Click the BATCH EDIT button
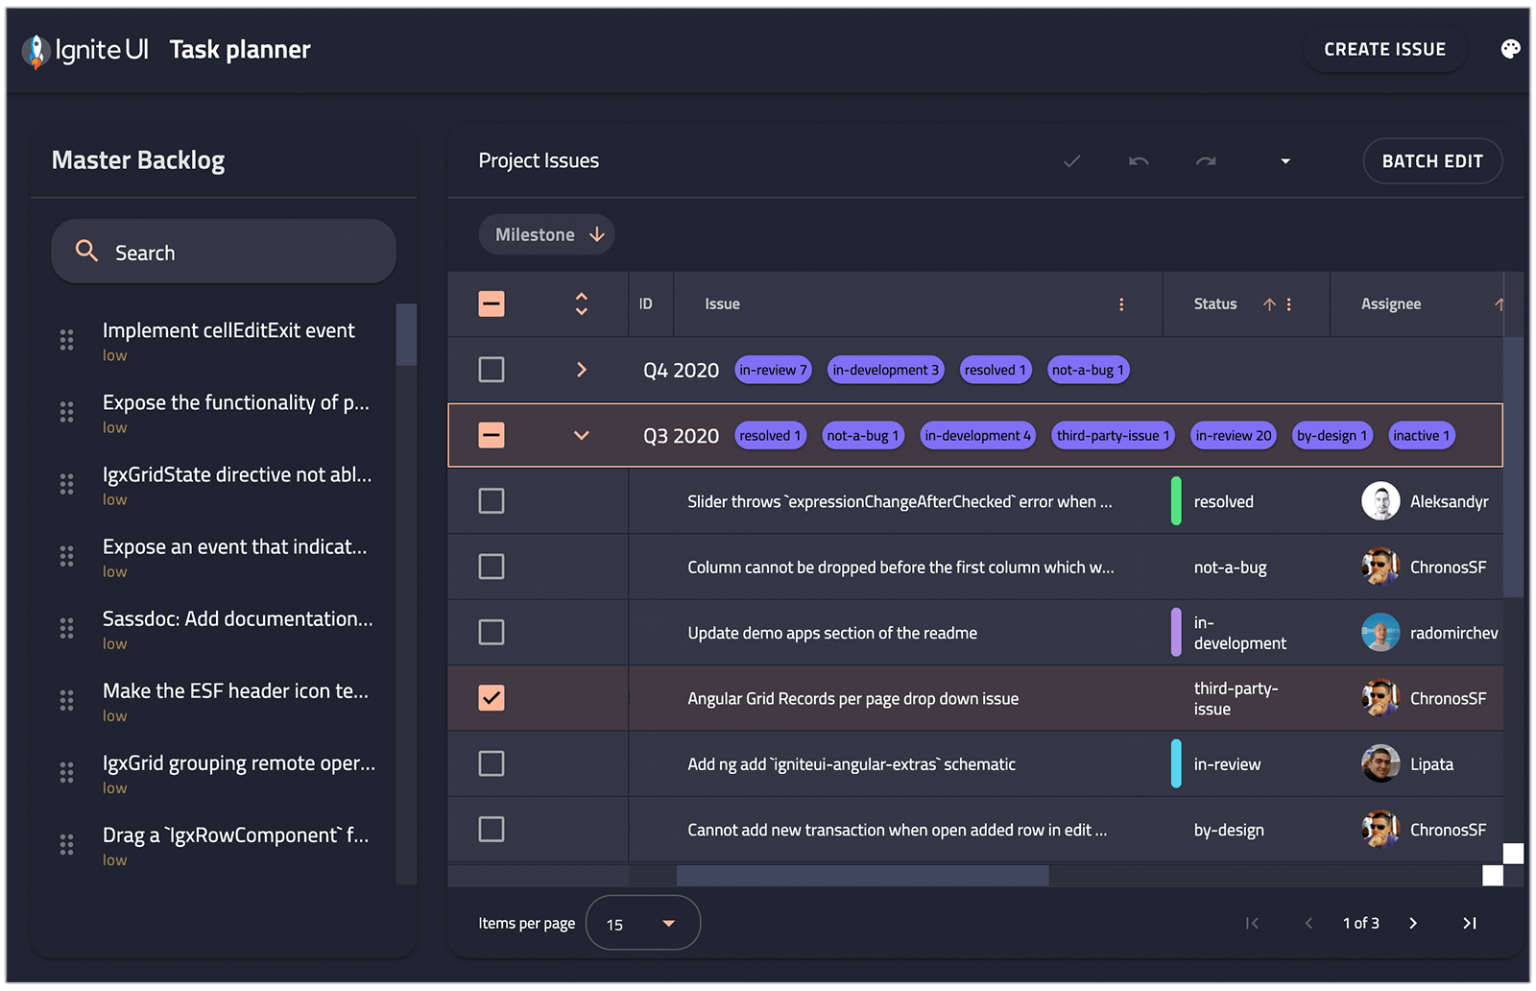 1432,161
